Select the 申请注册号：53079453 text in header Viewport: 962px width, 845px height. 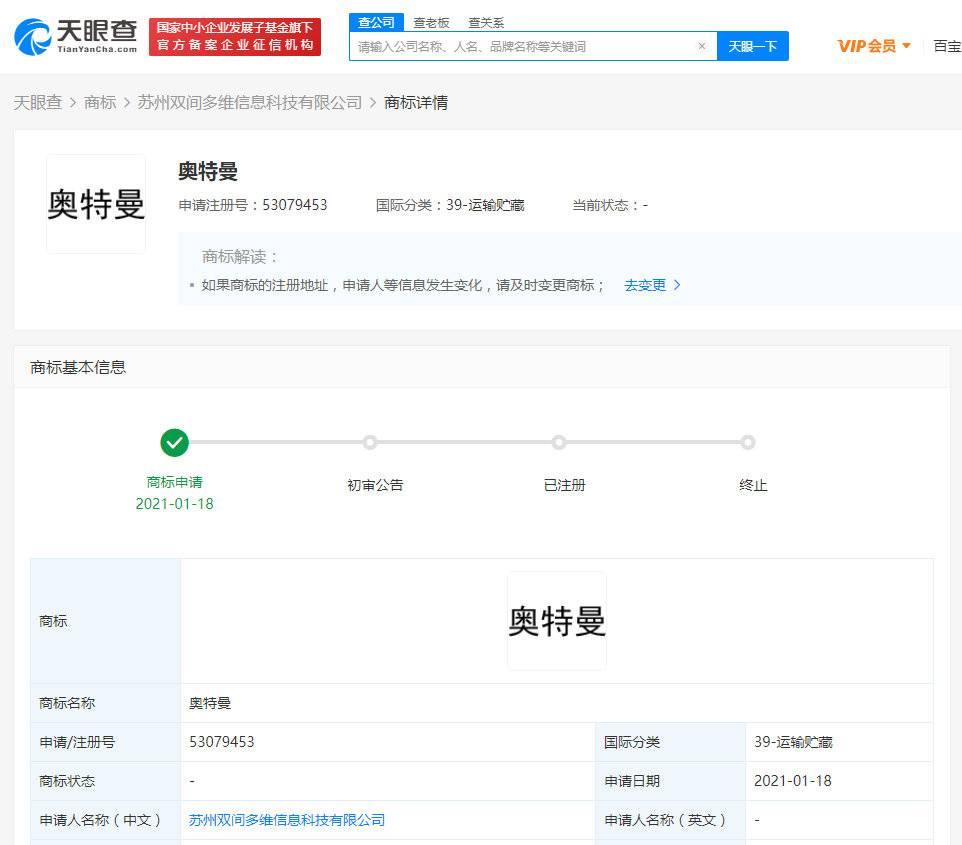[253, 205]
